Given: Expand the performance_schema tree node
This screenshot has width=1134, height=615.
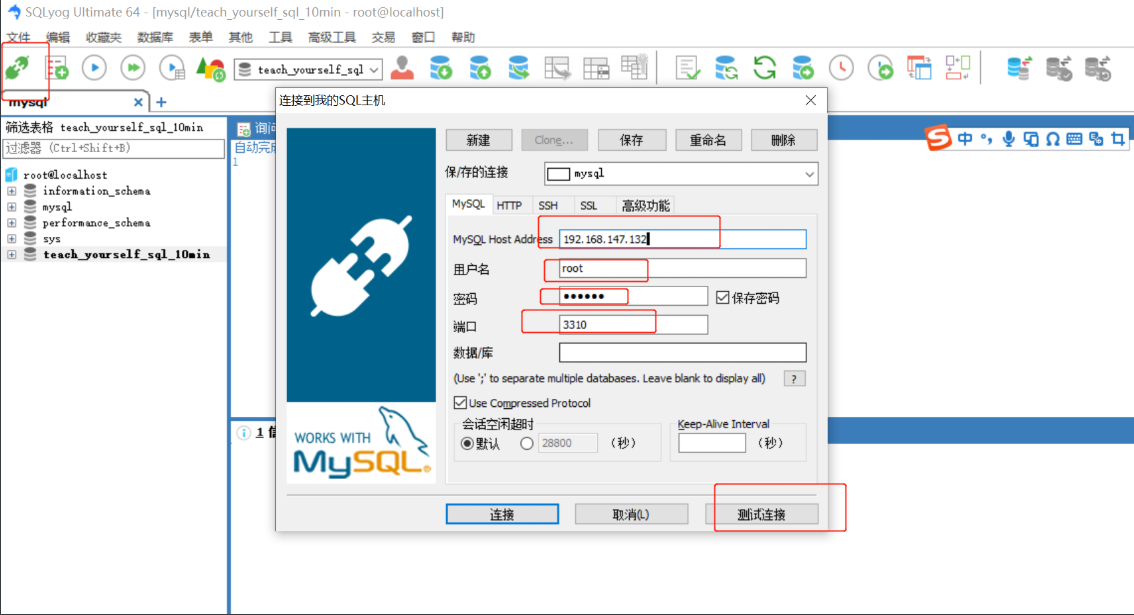Looking at the screenshot, I should click(12, 223).
